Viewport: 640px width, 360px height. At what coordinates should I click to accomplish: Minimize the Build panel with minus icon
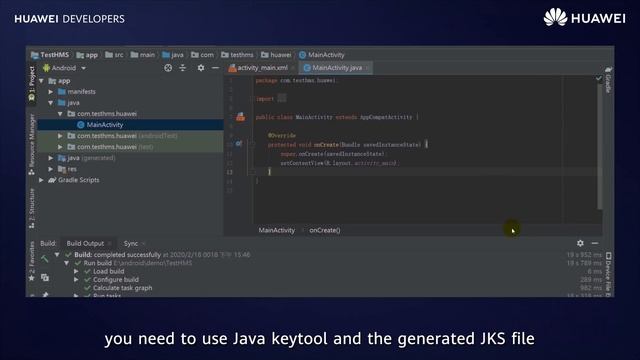[x=595, y=243]
